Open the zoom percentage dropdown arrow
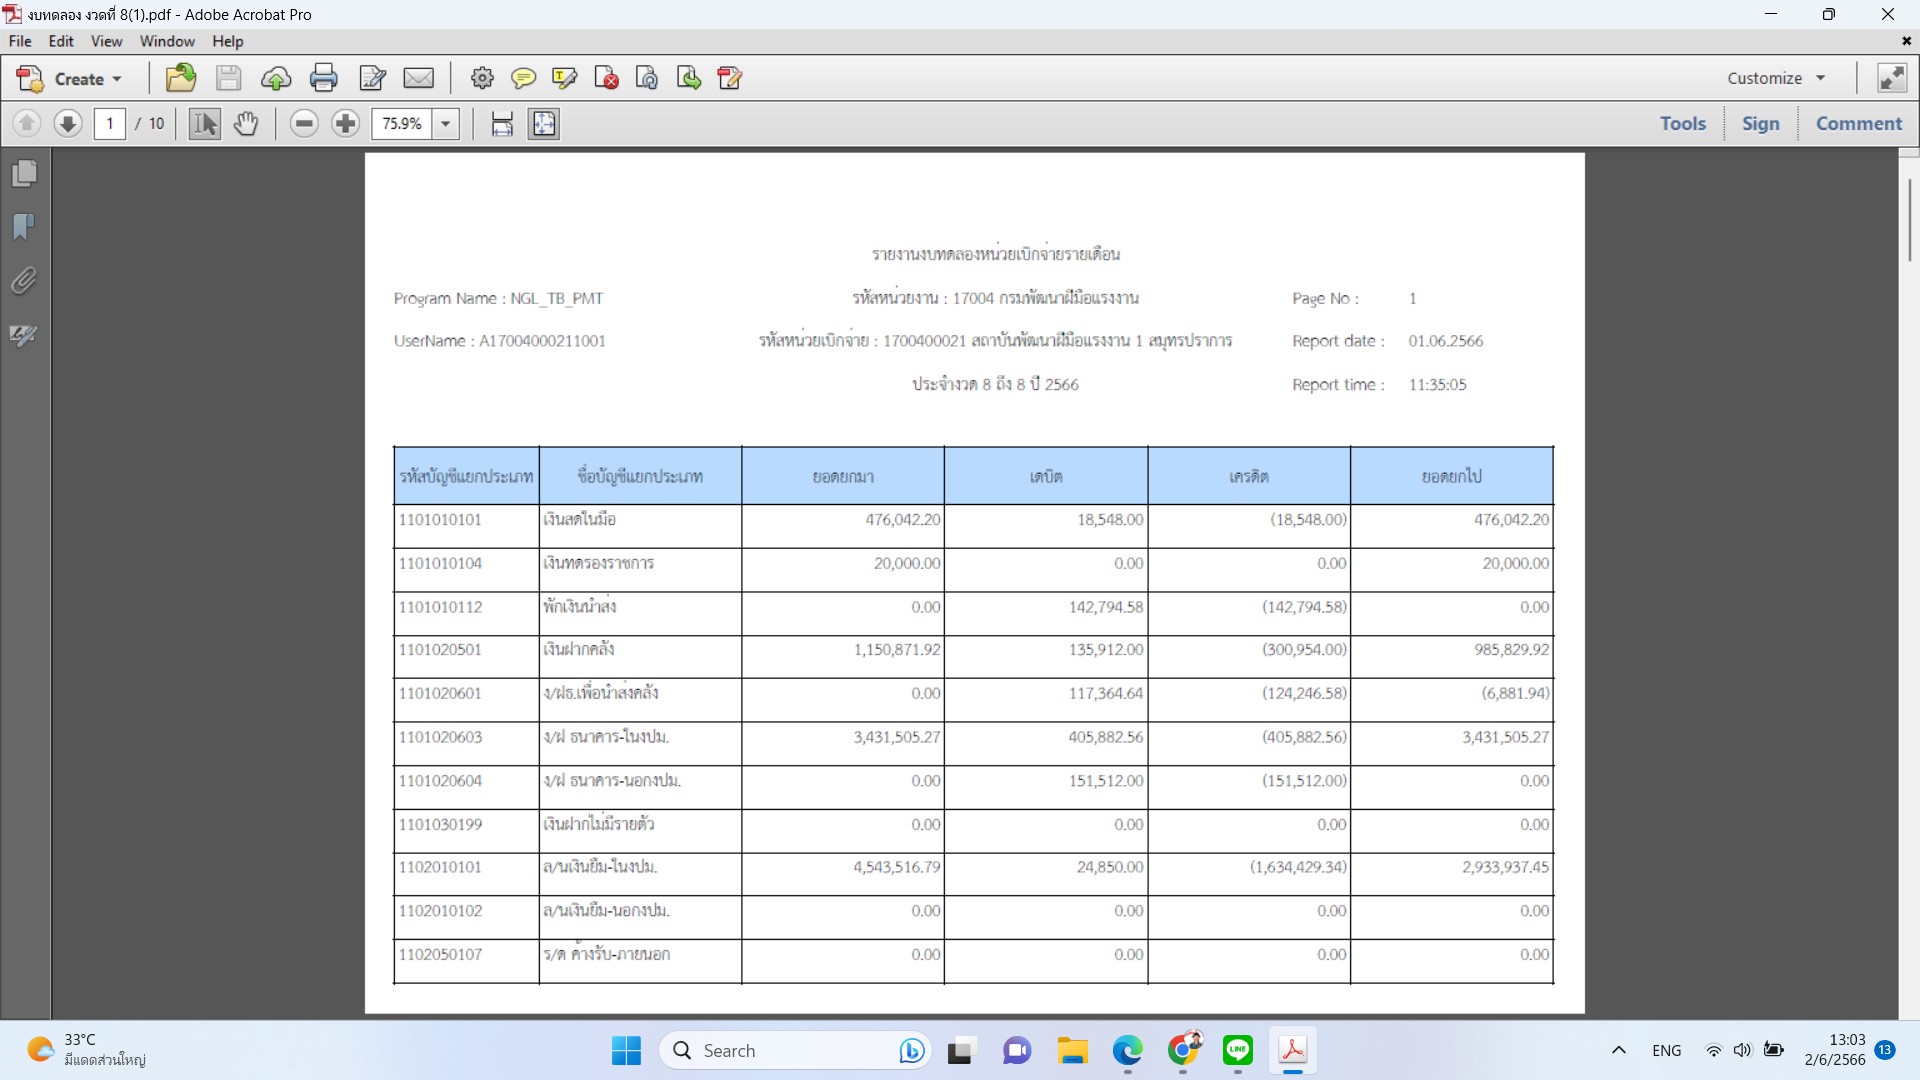The image size is (1920, 1080). [446, 124]
